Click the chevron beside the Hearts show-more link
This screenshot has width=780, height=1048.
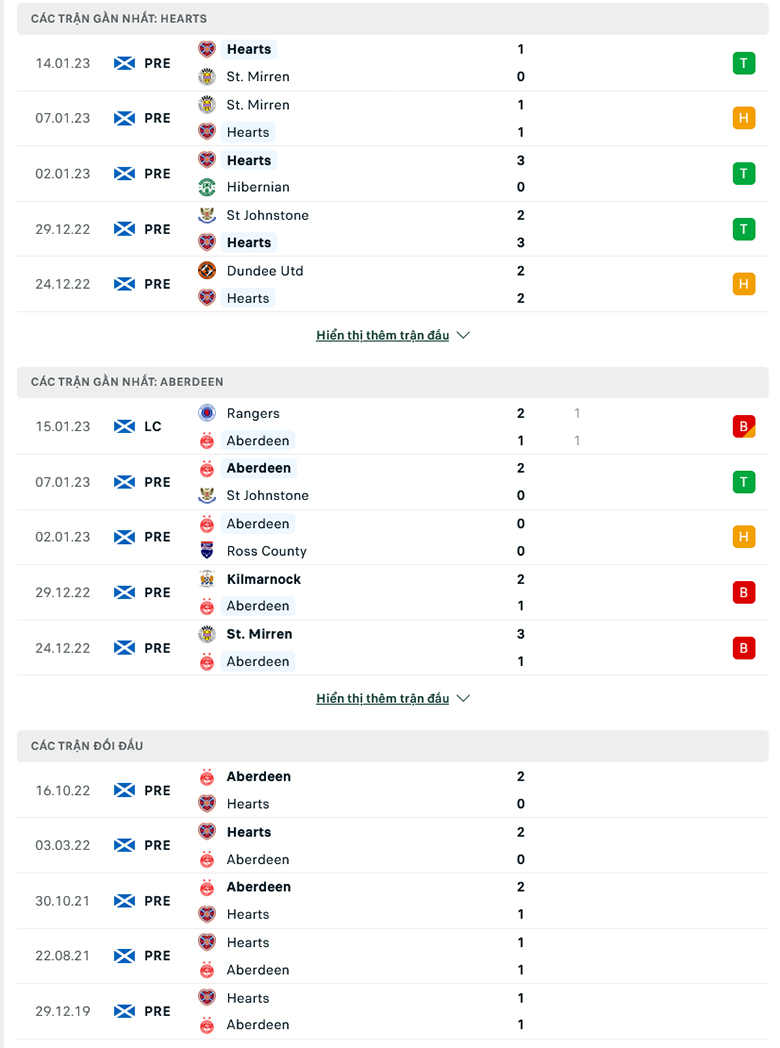coord(462,335)
